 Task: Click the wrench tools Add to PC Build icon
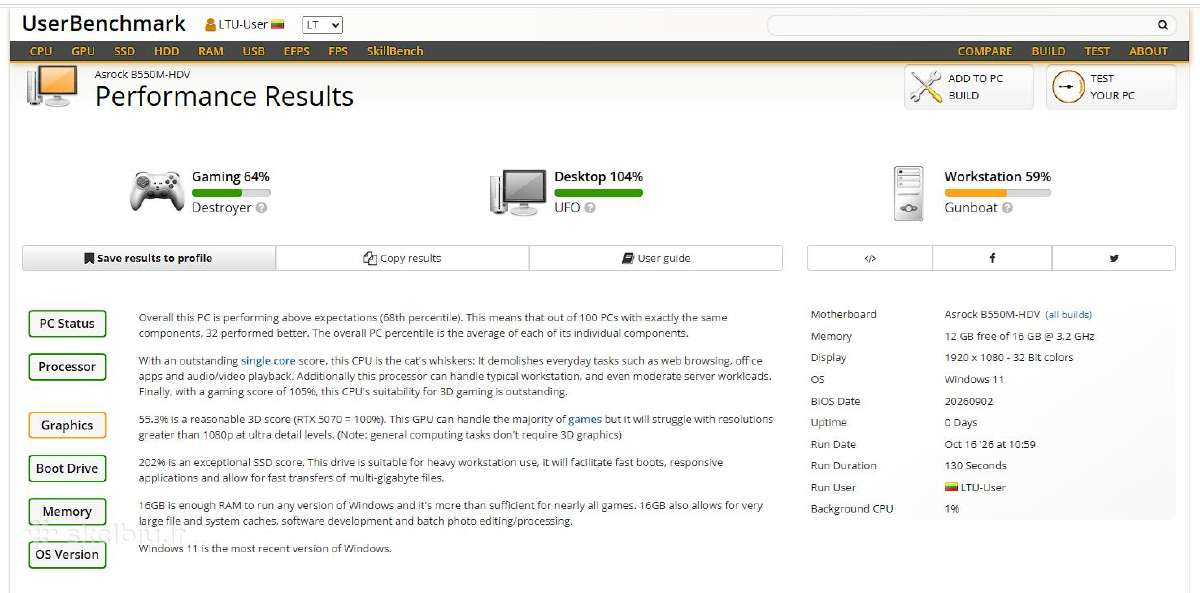[926, 87]
